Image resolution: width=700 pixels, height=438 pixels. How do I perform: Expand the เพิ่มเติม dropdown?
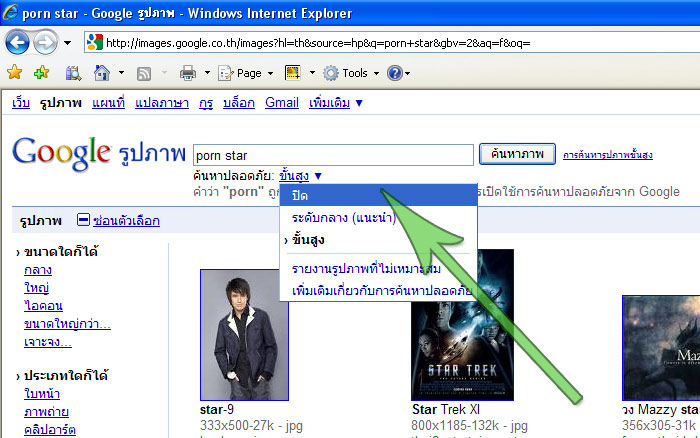tap(336, 103)
